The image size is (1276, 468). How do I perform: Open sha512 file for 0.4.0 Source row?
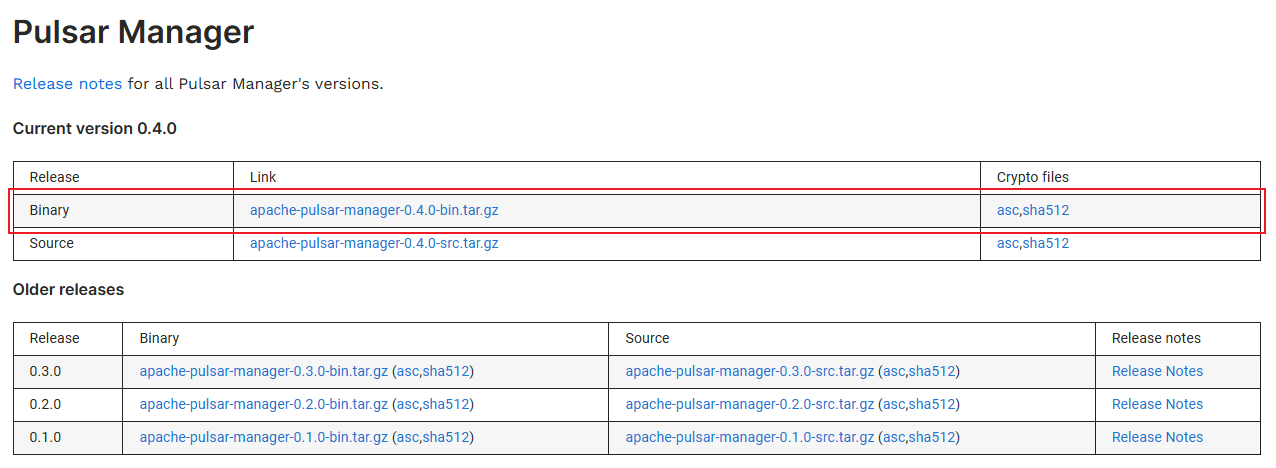1046,243
